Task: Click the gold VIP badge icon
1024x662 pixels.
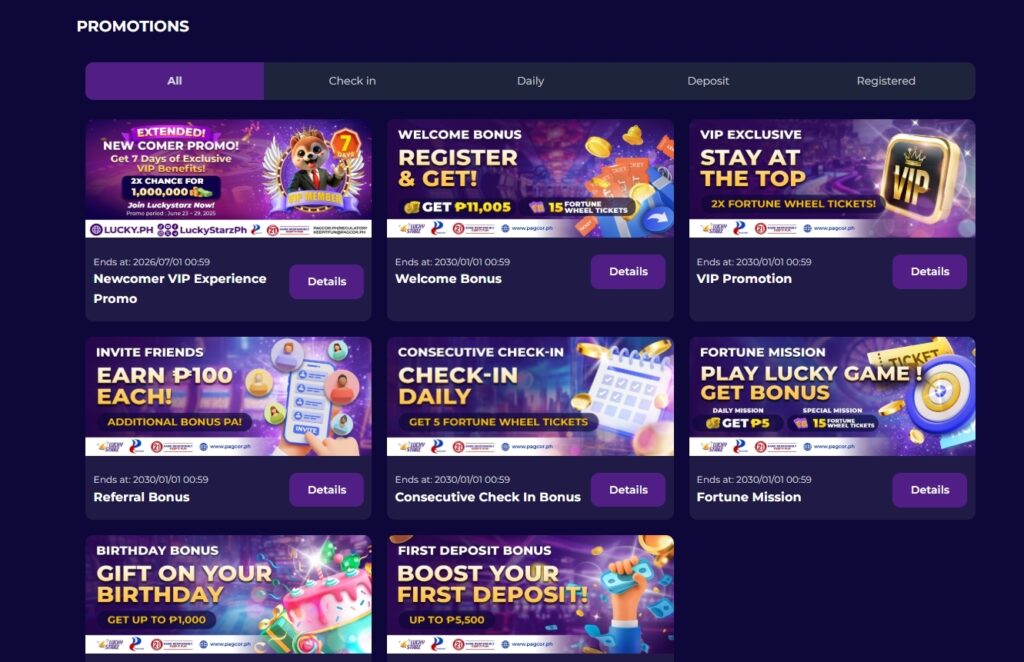Action: 922,175
